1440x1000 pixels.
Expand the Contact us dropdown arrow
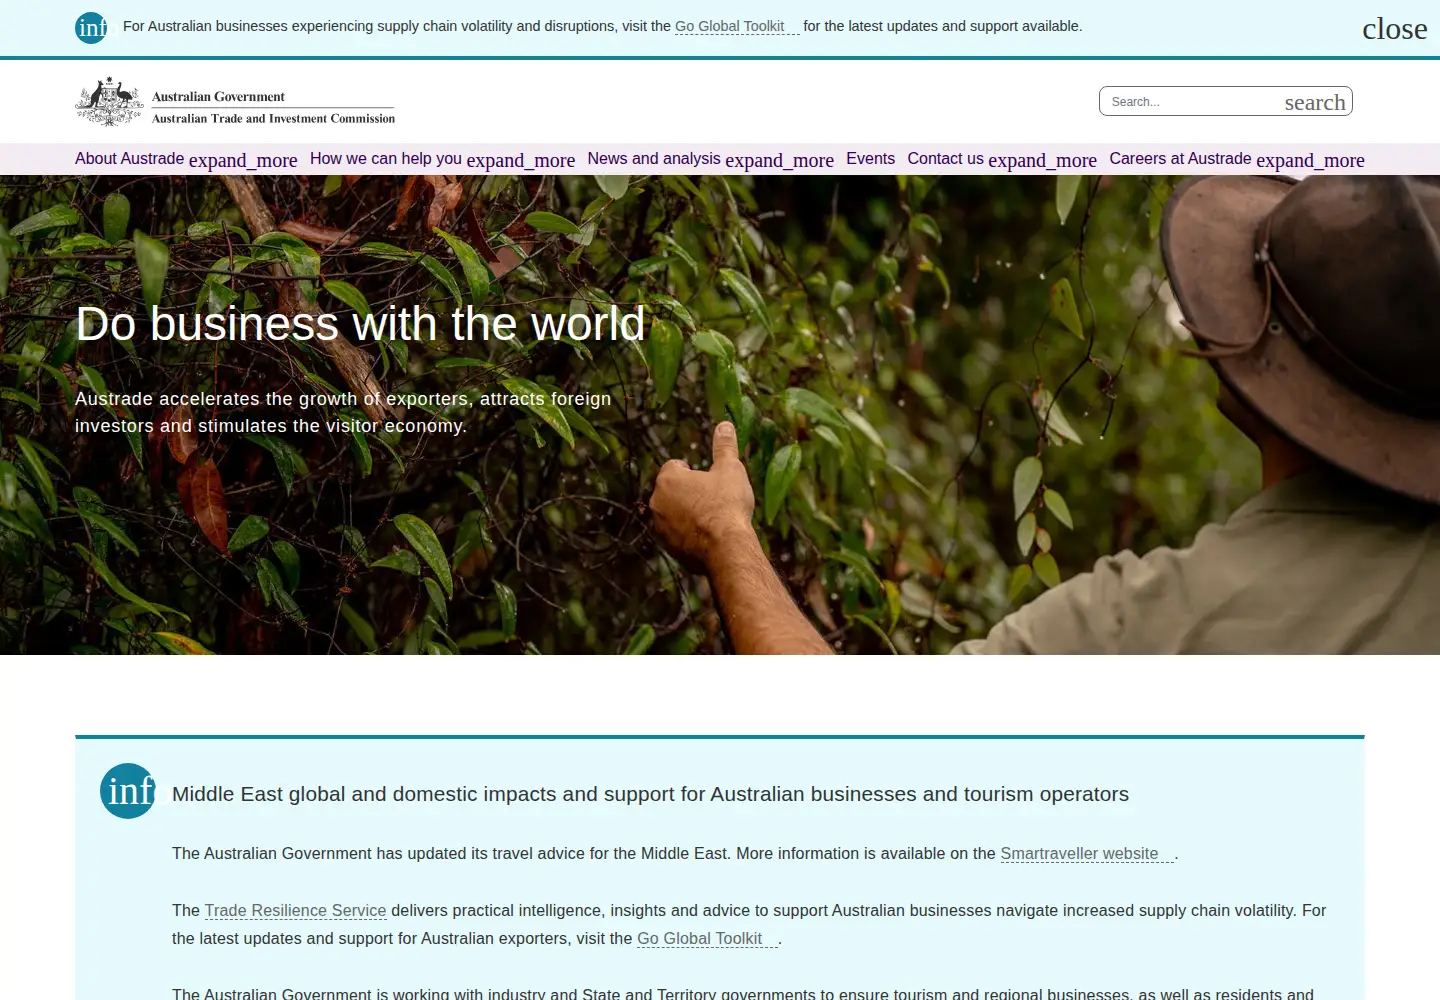click(1042, 160)
